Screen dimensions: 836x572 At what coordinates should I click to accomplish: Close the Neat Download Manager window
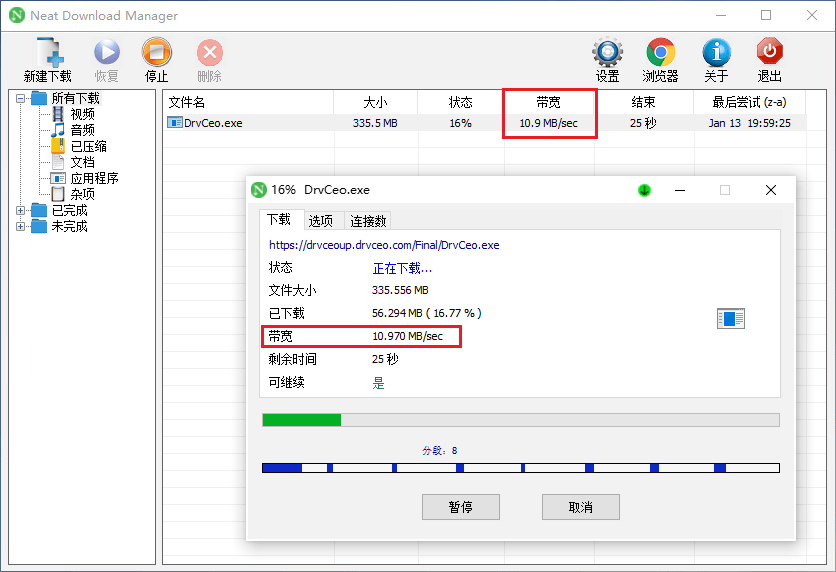pyautogui.click(x=811, y=15)
